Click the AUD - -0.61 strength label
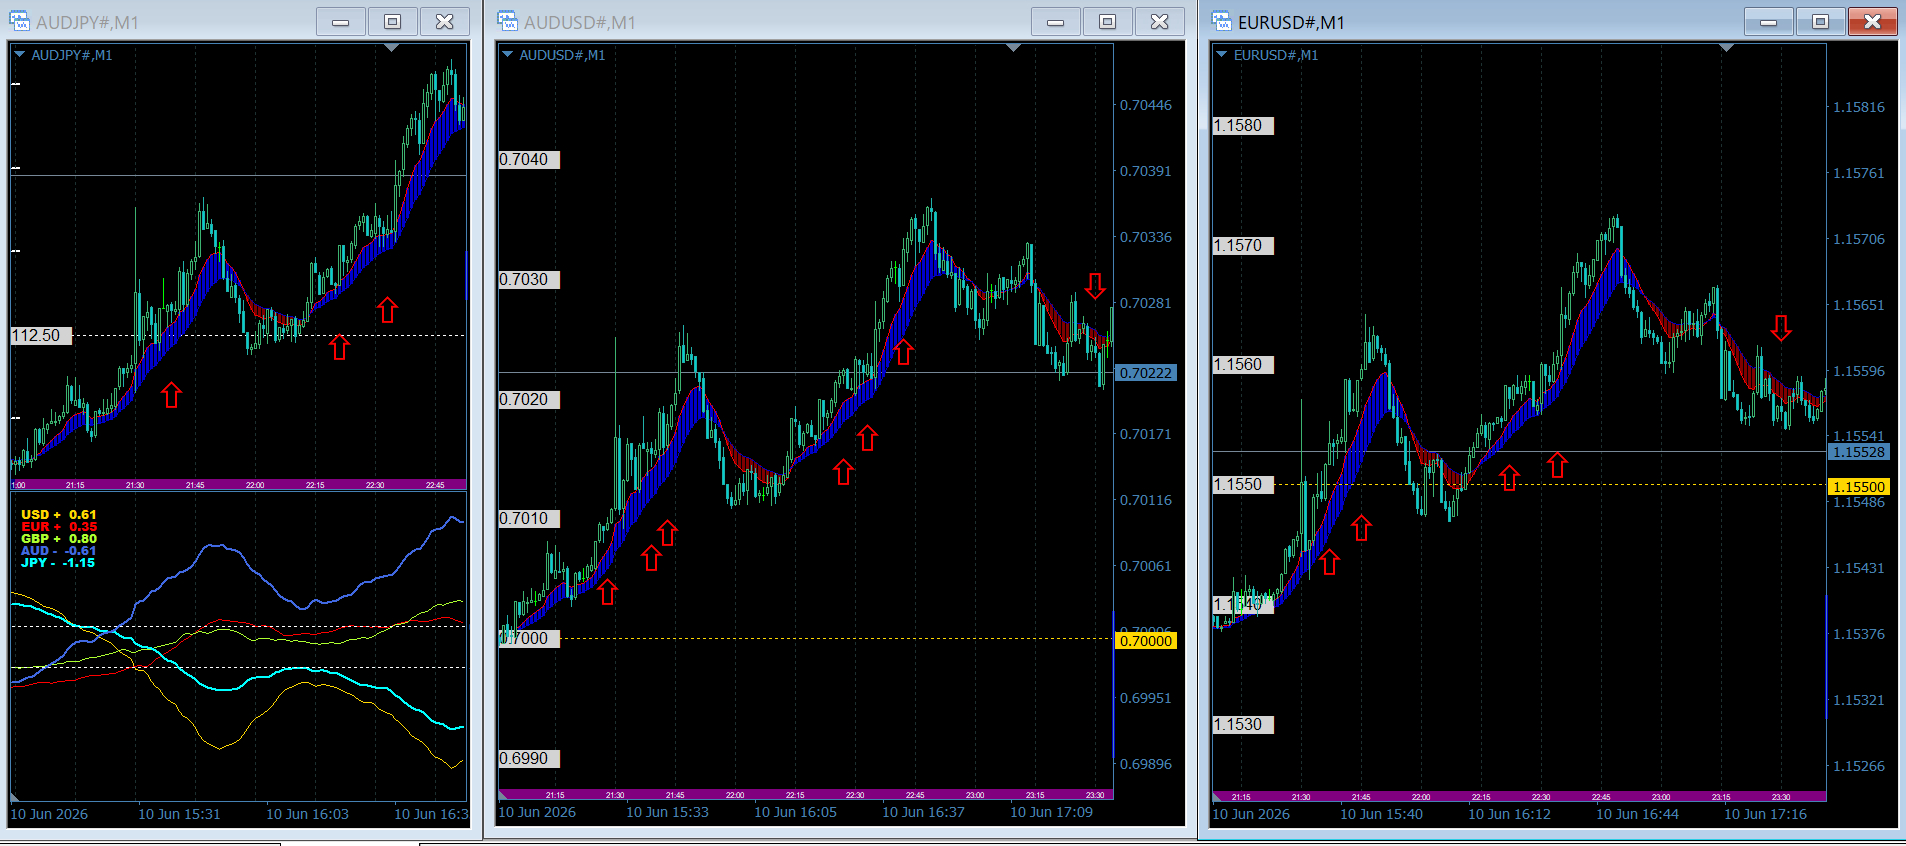 coord(59,551)
